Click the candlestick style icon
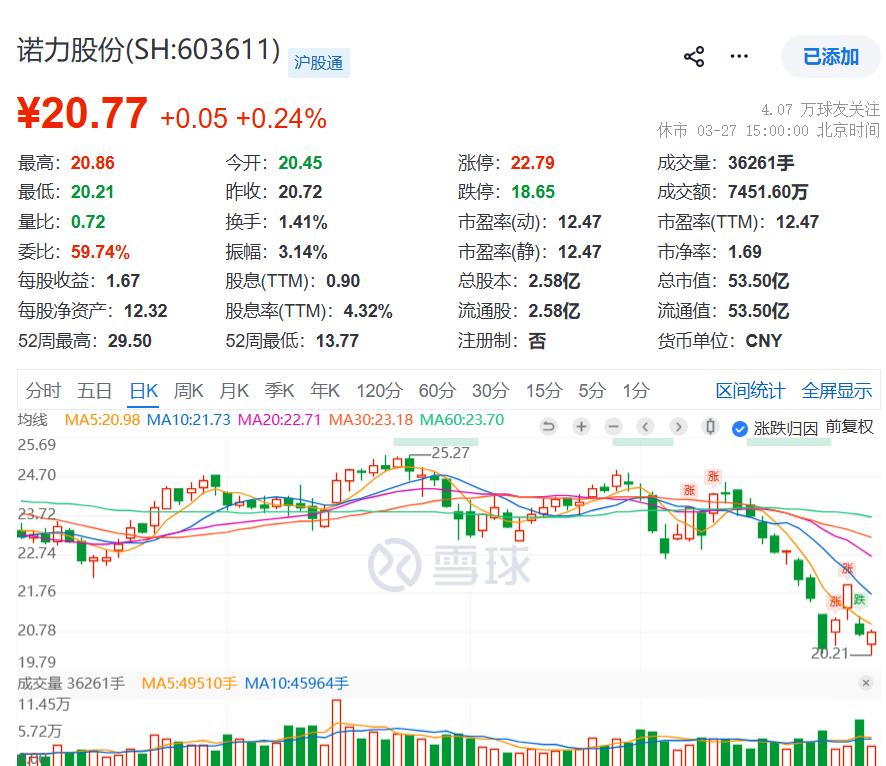Image resolution: width=886 pixels, height=766 pixels. coord(711,427)
